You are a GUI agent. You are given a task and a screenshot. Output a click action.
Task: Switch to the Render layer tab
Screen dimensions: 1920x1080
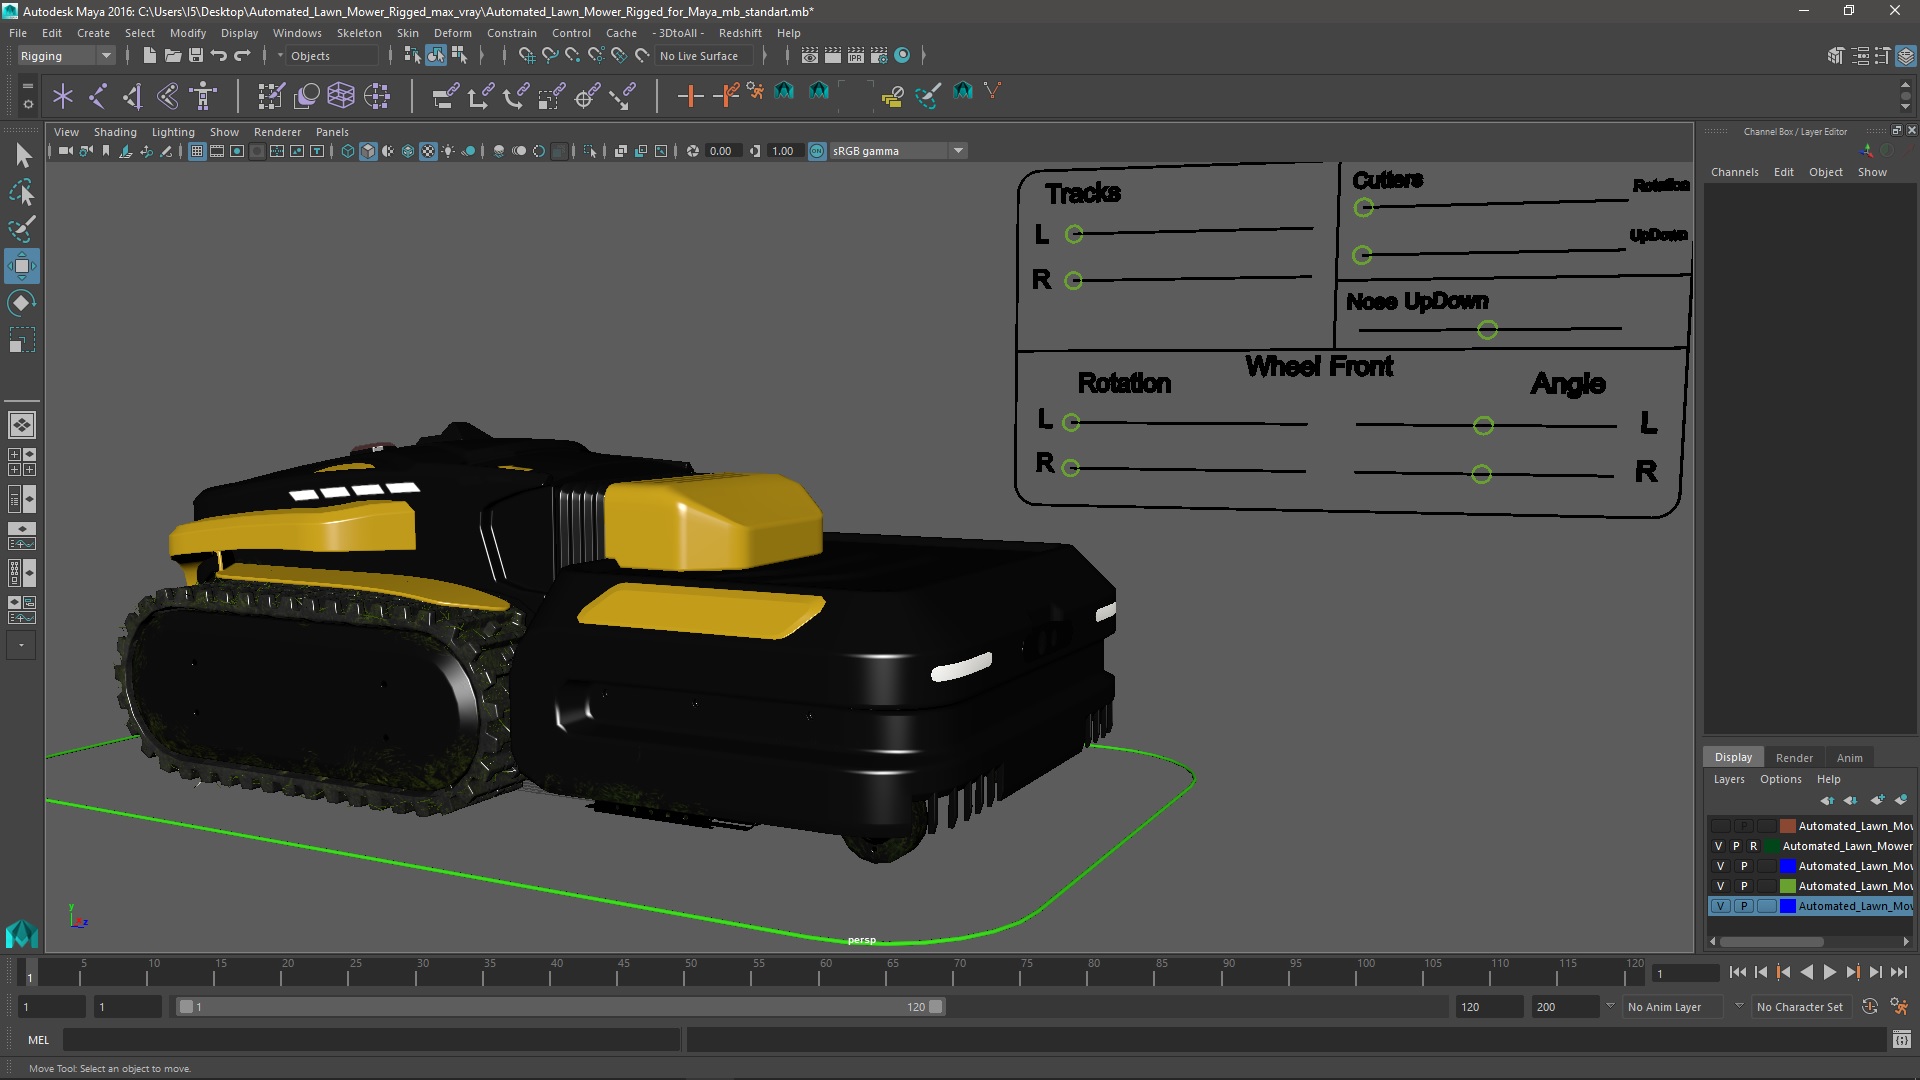coord(1794,758)
